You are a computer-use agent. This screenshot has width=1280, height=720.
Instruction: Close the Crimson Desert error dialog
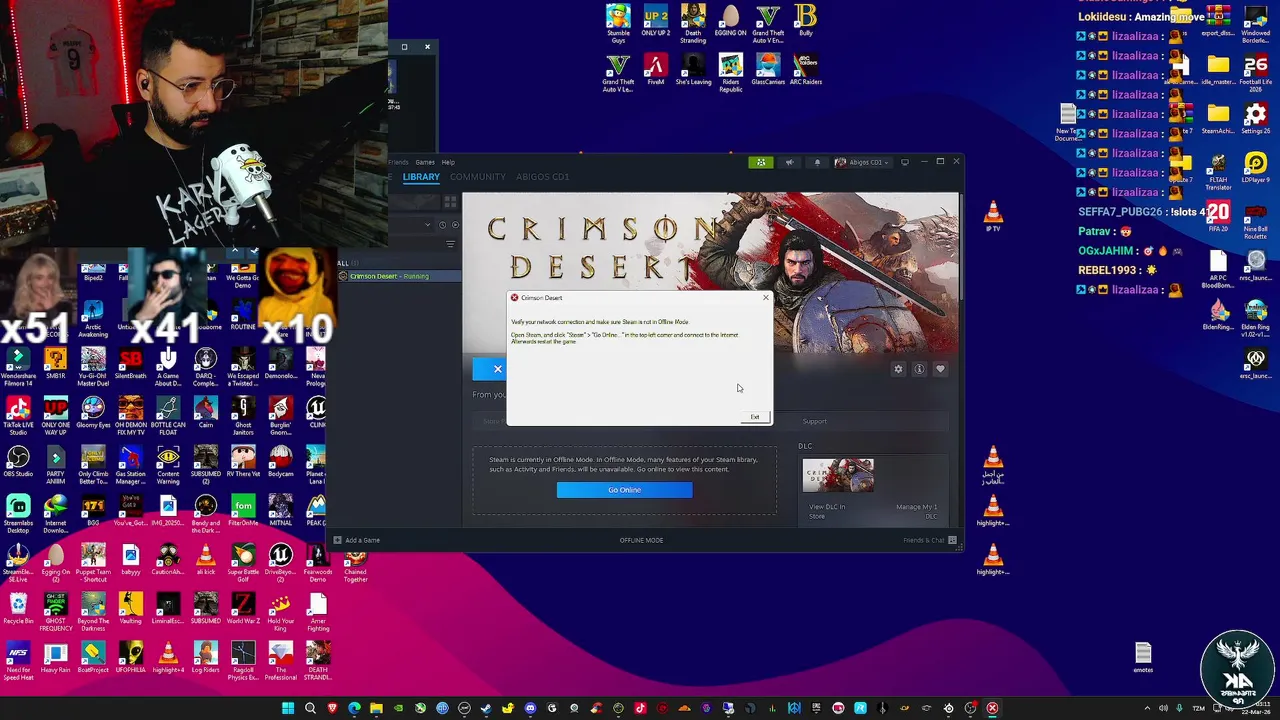point(766,297)
